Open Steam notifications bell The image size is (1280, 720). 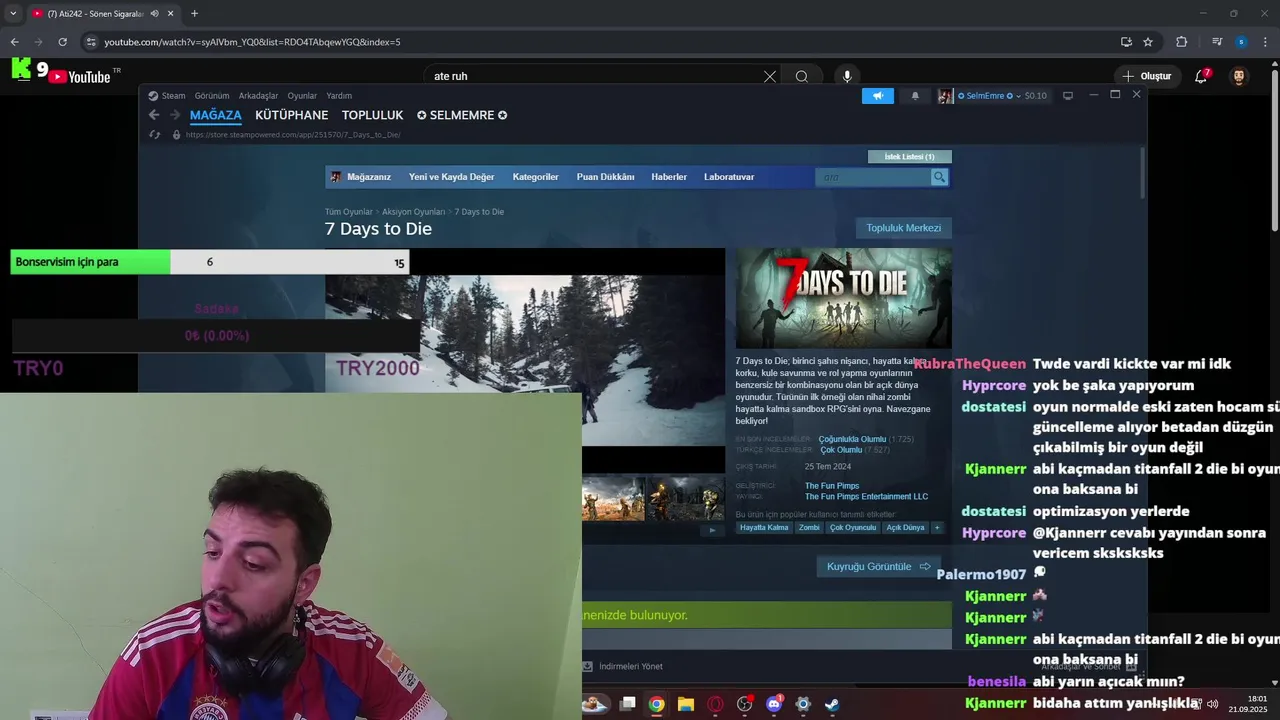tap(915, 96)
